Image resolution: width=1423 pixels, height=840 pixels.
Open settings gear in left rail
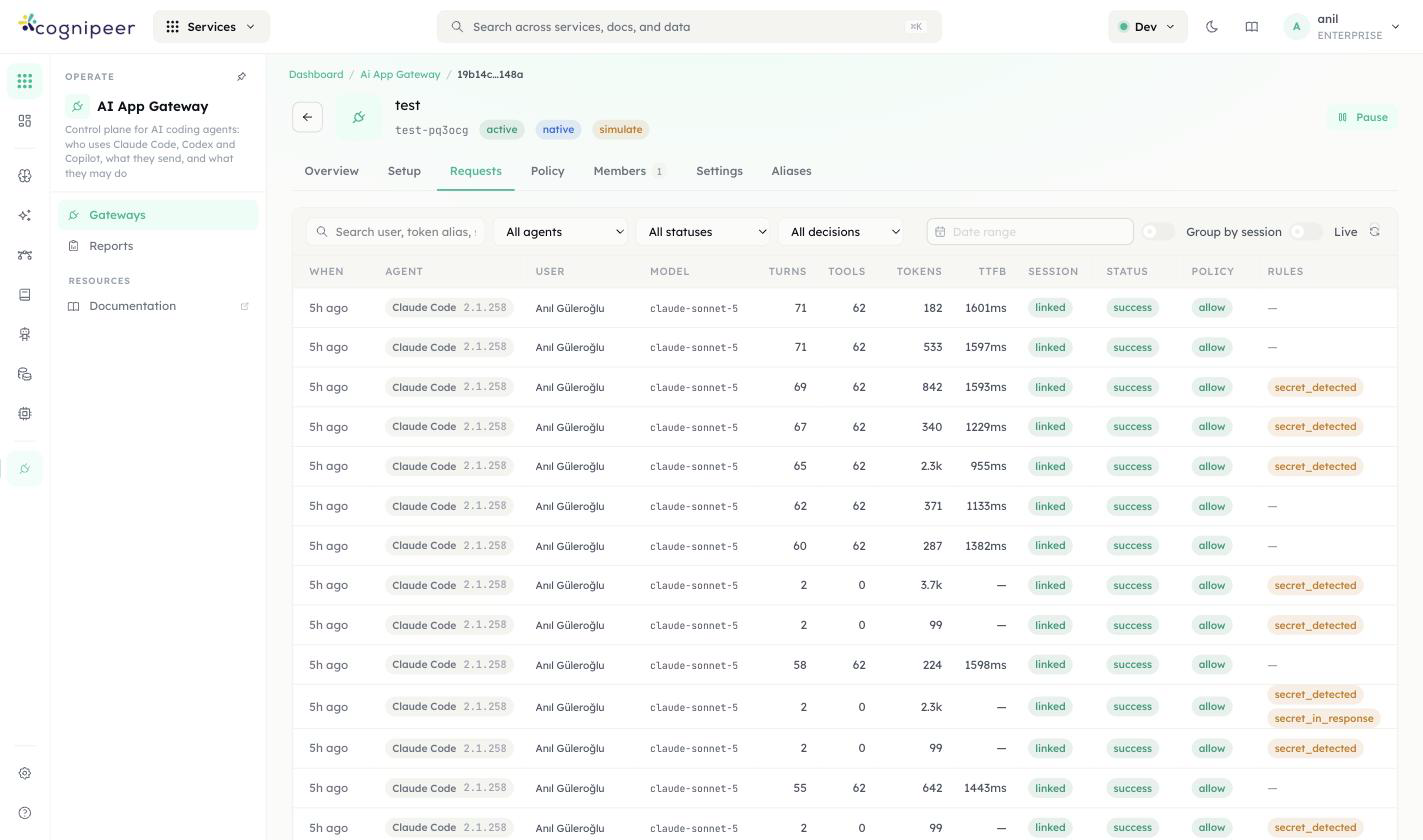(x=25, y=773)
